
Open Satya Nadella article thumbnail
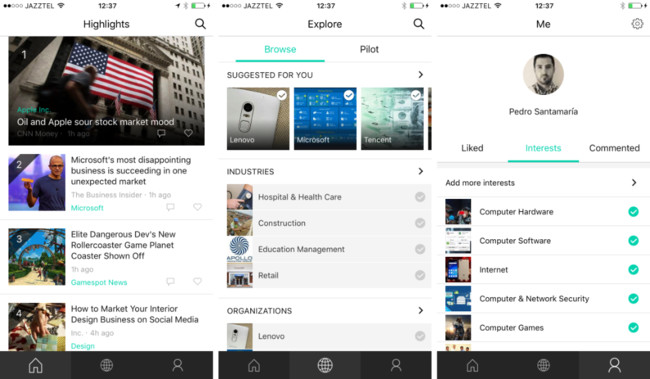click(x=37, y=182)
